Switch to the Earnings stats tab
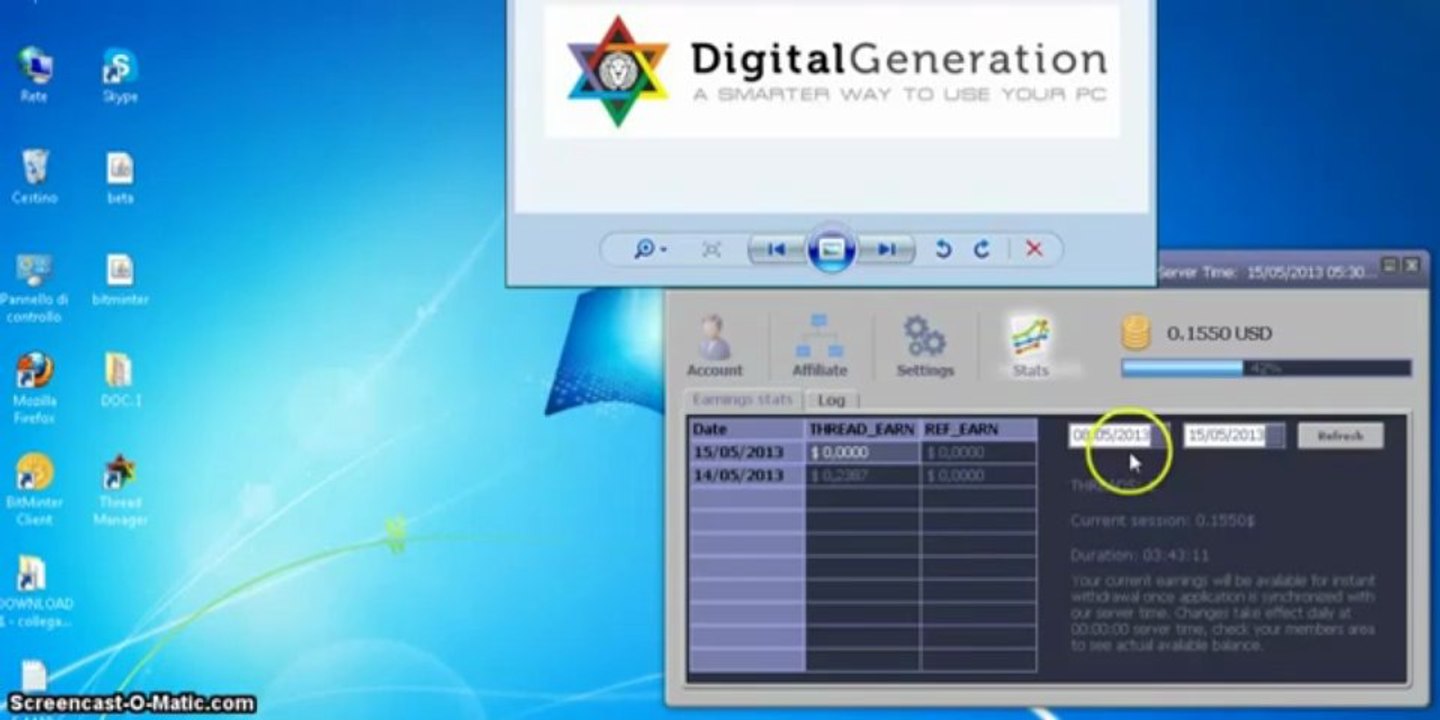The image size is (1440, 720). pos(742,400)
